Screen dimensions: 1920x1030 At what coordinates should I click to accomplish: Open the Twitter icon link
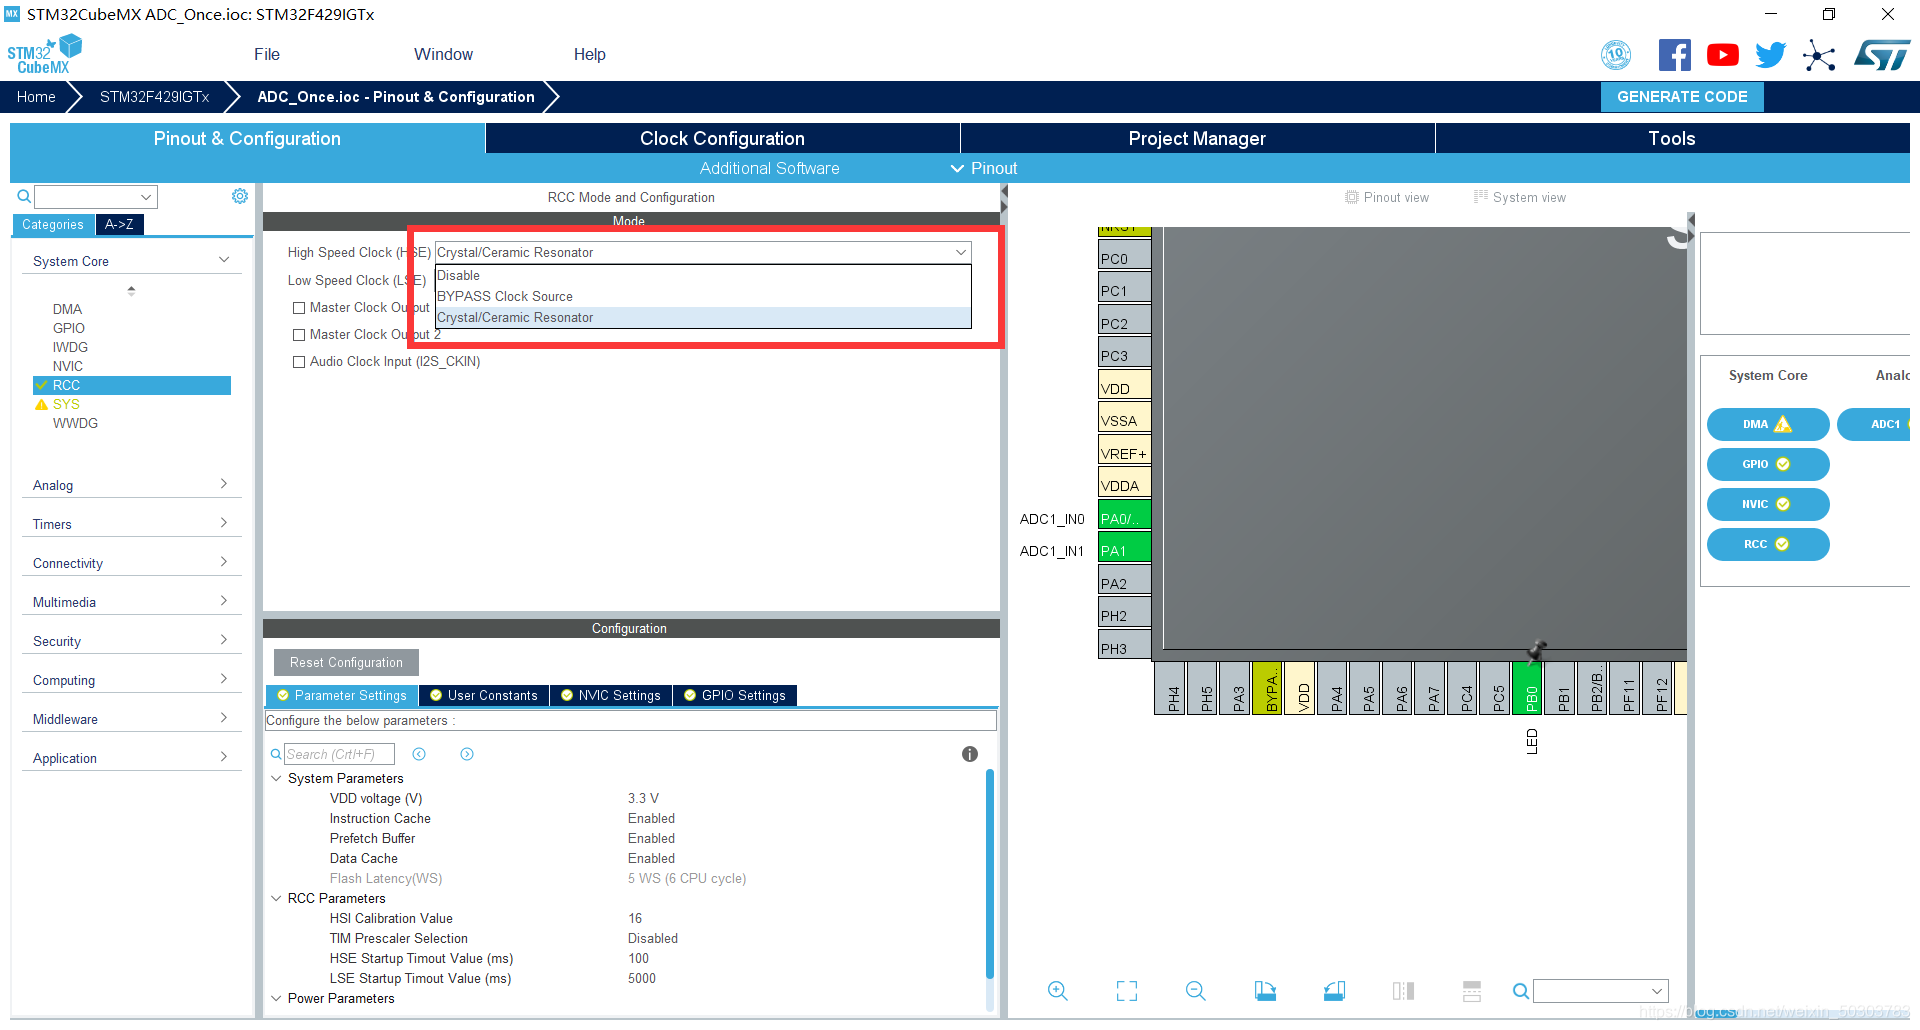(x=1770, y=55)
